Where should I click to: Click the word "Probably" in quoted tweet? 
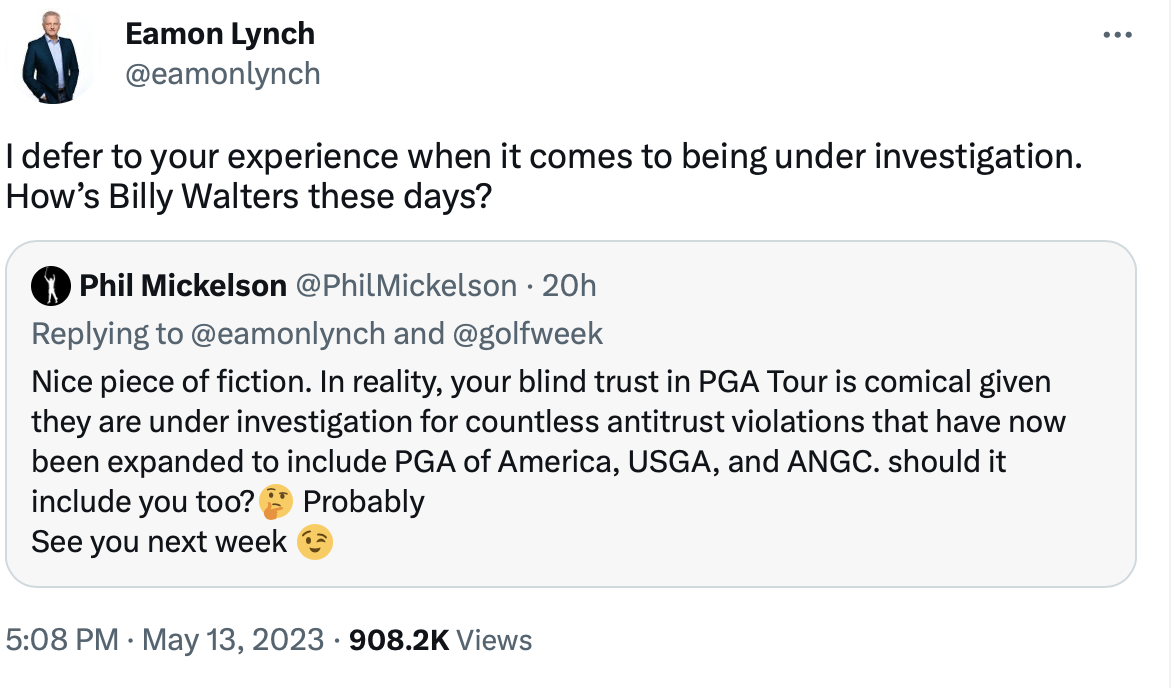[364, 501]
